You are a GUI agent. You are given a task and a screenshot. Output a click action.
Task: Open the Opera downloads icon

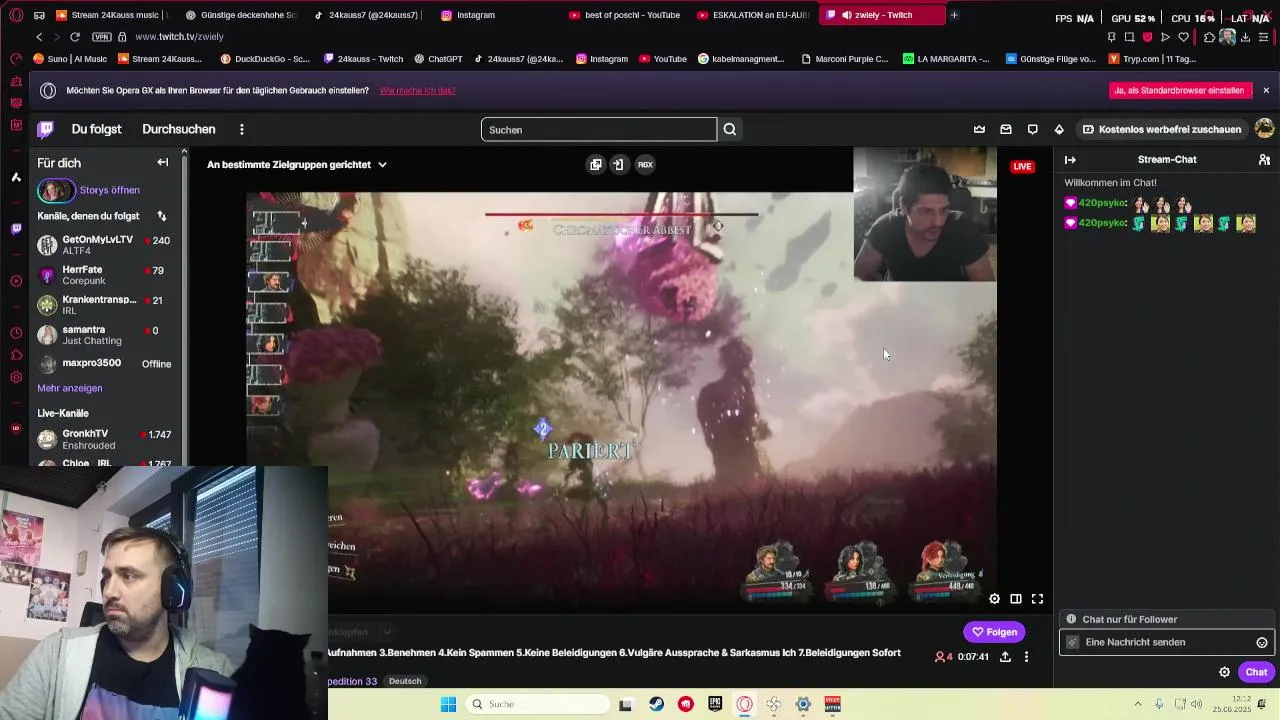[x=1247, y=37]
